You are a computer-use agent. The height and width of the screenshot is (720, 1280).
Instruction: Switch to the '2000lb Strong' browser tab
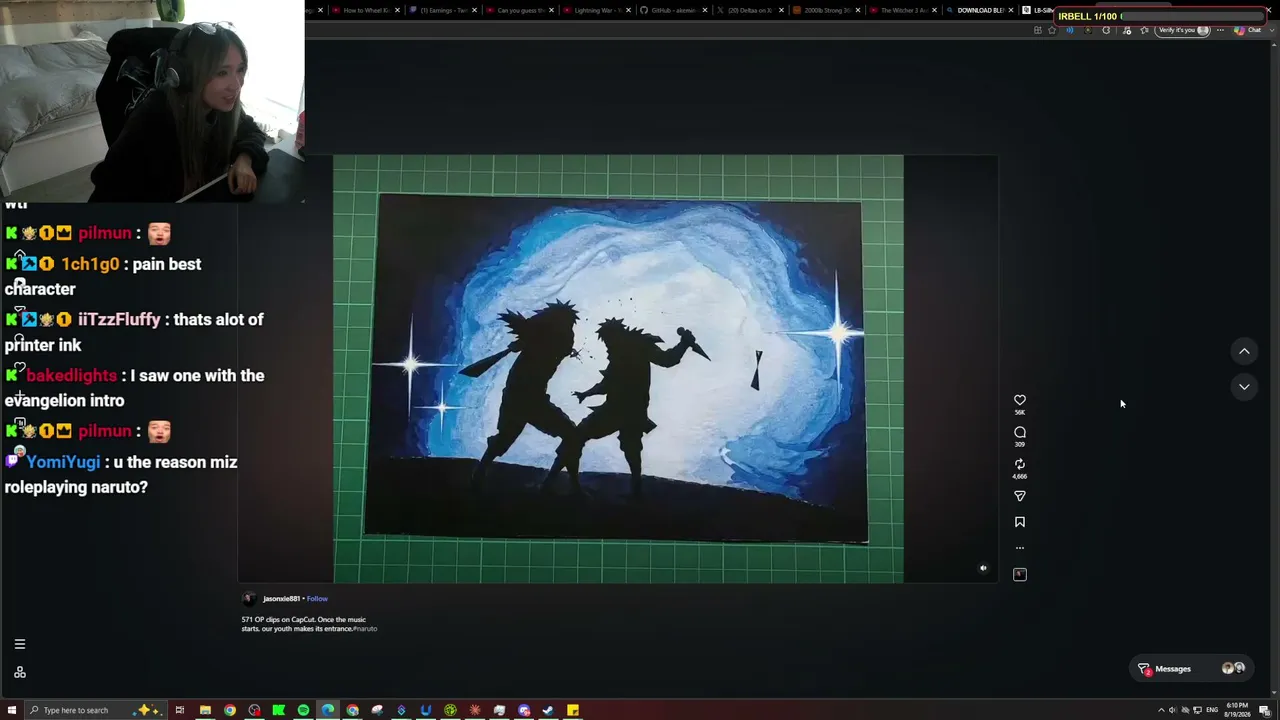tap(827, 10)
